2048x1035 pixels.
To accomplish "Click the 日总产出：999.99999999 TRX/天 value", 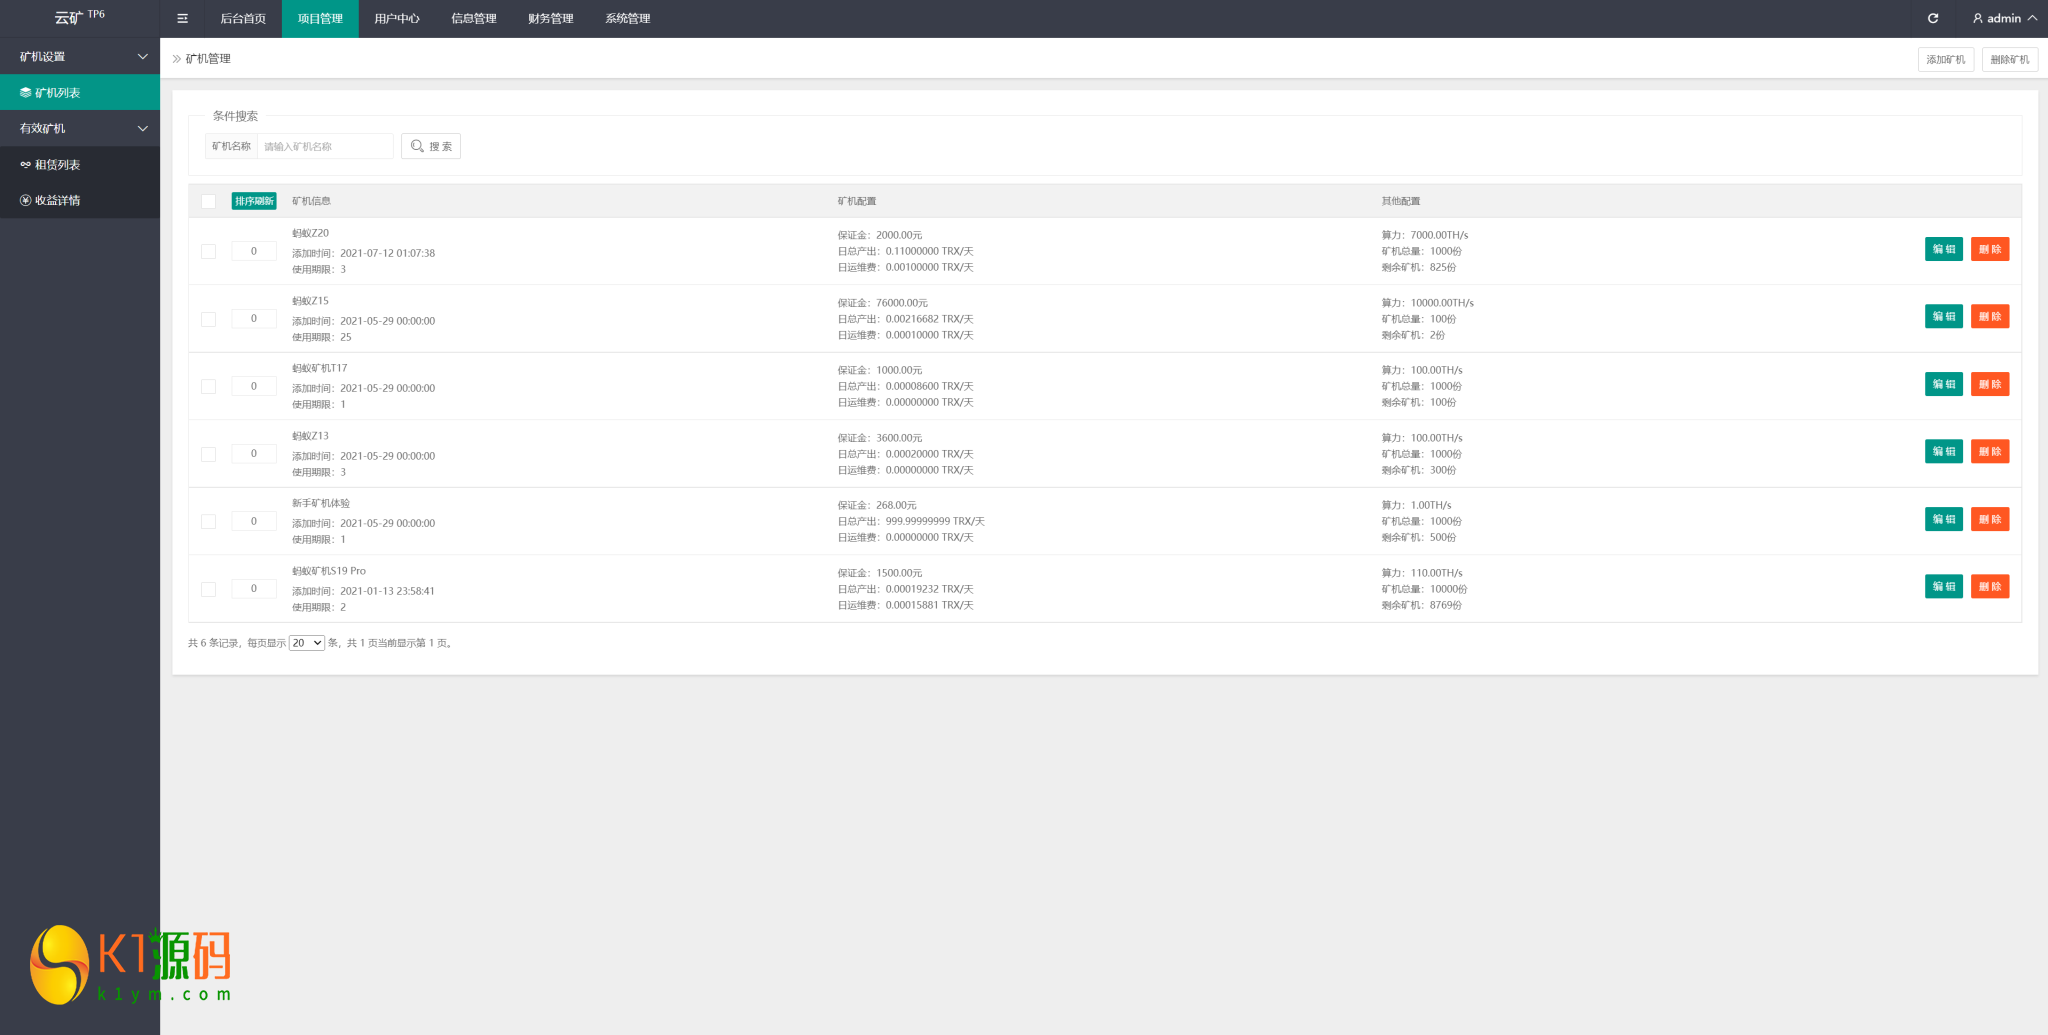I will [x=911, y=521].
